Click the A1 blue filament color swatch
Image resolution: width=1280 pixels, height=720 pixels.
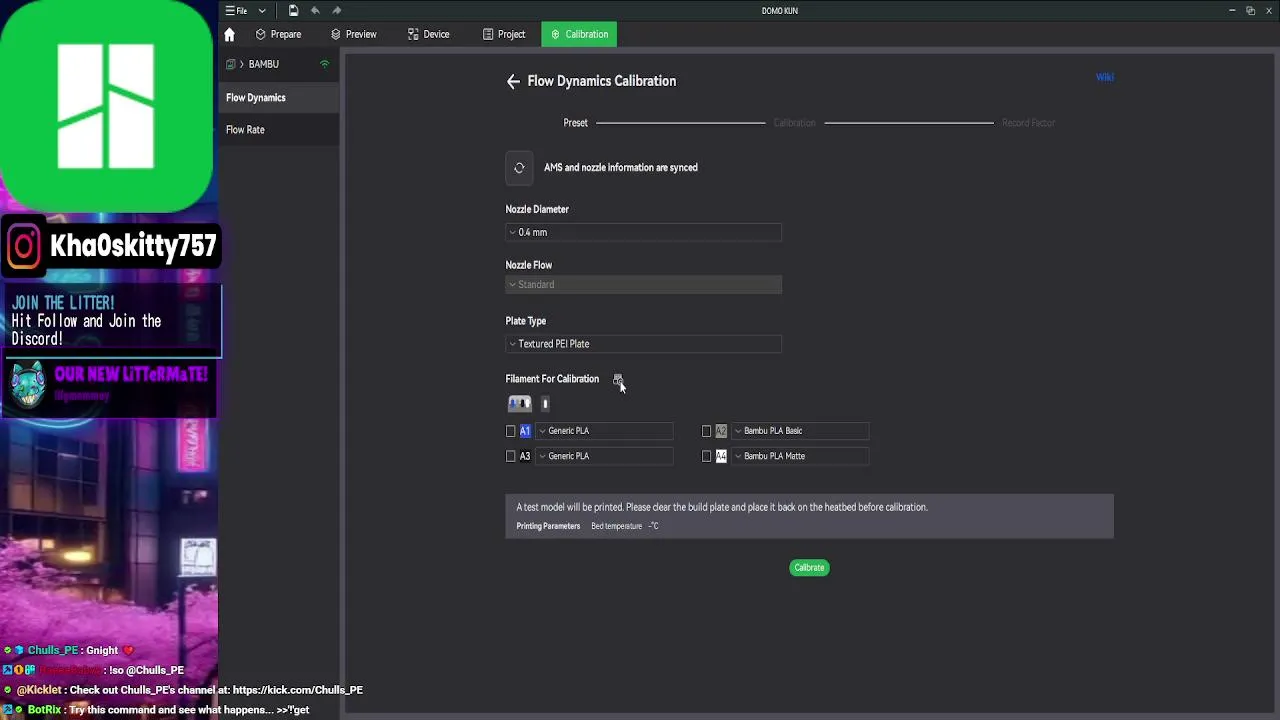coord(525,431)
